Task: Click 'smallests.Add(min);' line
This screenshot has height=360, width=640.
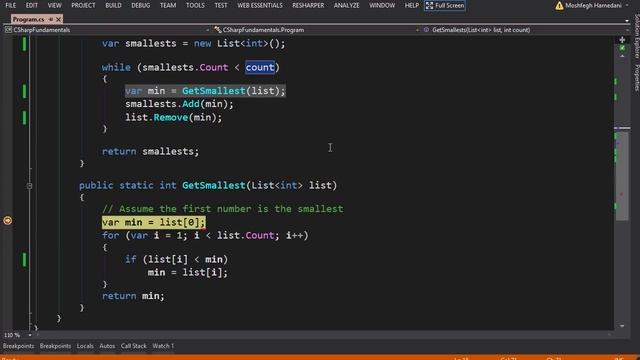Action: tap(179, 104)
